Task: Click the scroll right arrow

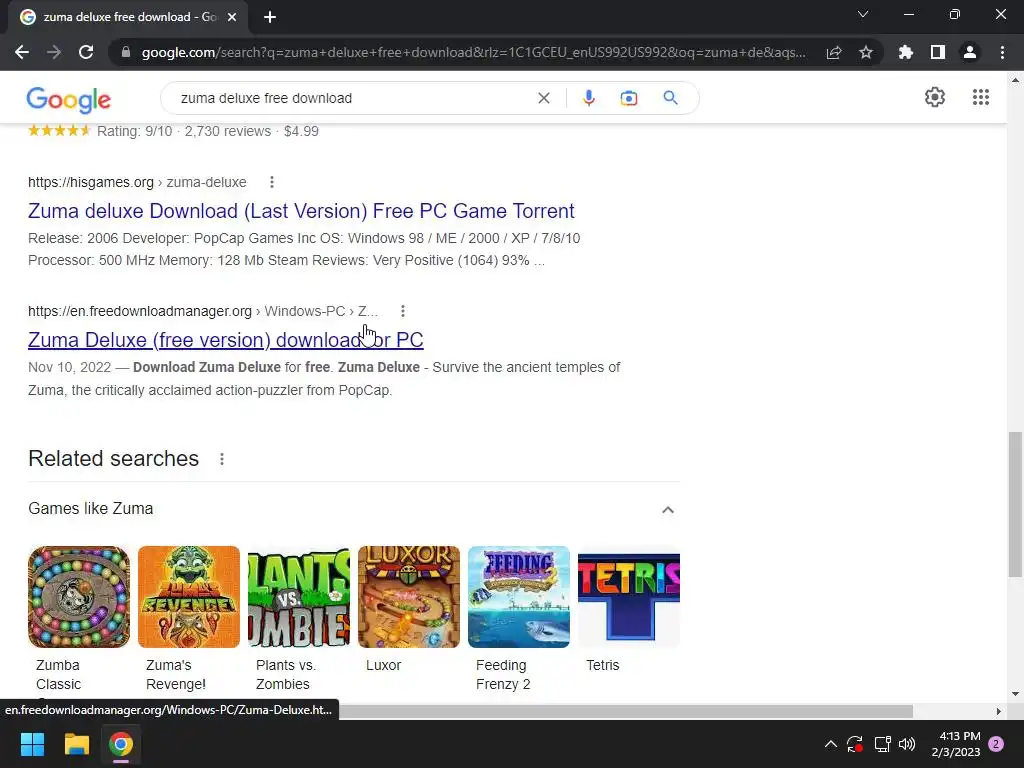Action: pos(998,711)
